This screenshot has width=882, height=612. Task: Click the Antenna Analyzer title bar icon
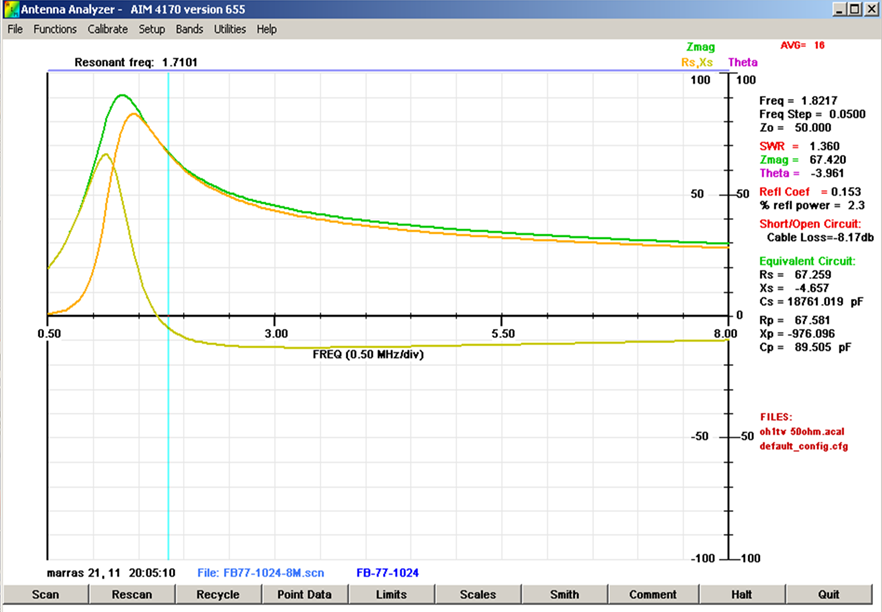tap(11, 9)
